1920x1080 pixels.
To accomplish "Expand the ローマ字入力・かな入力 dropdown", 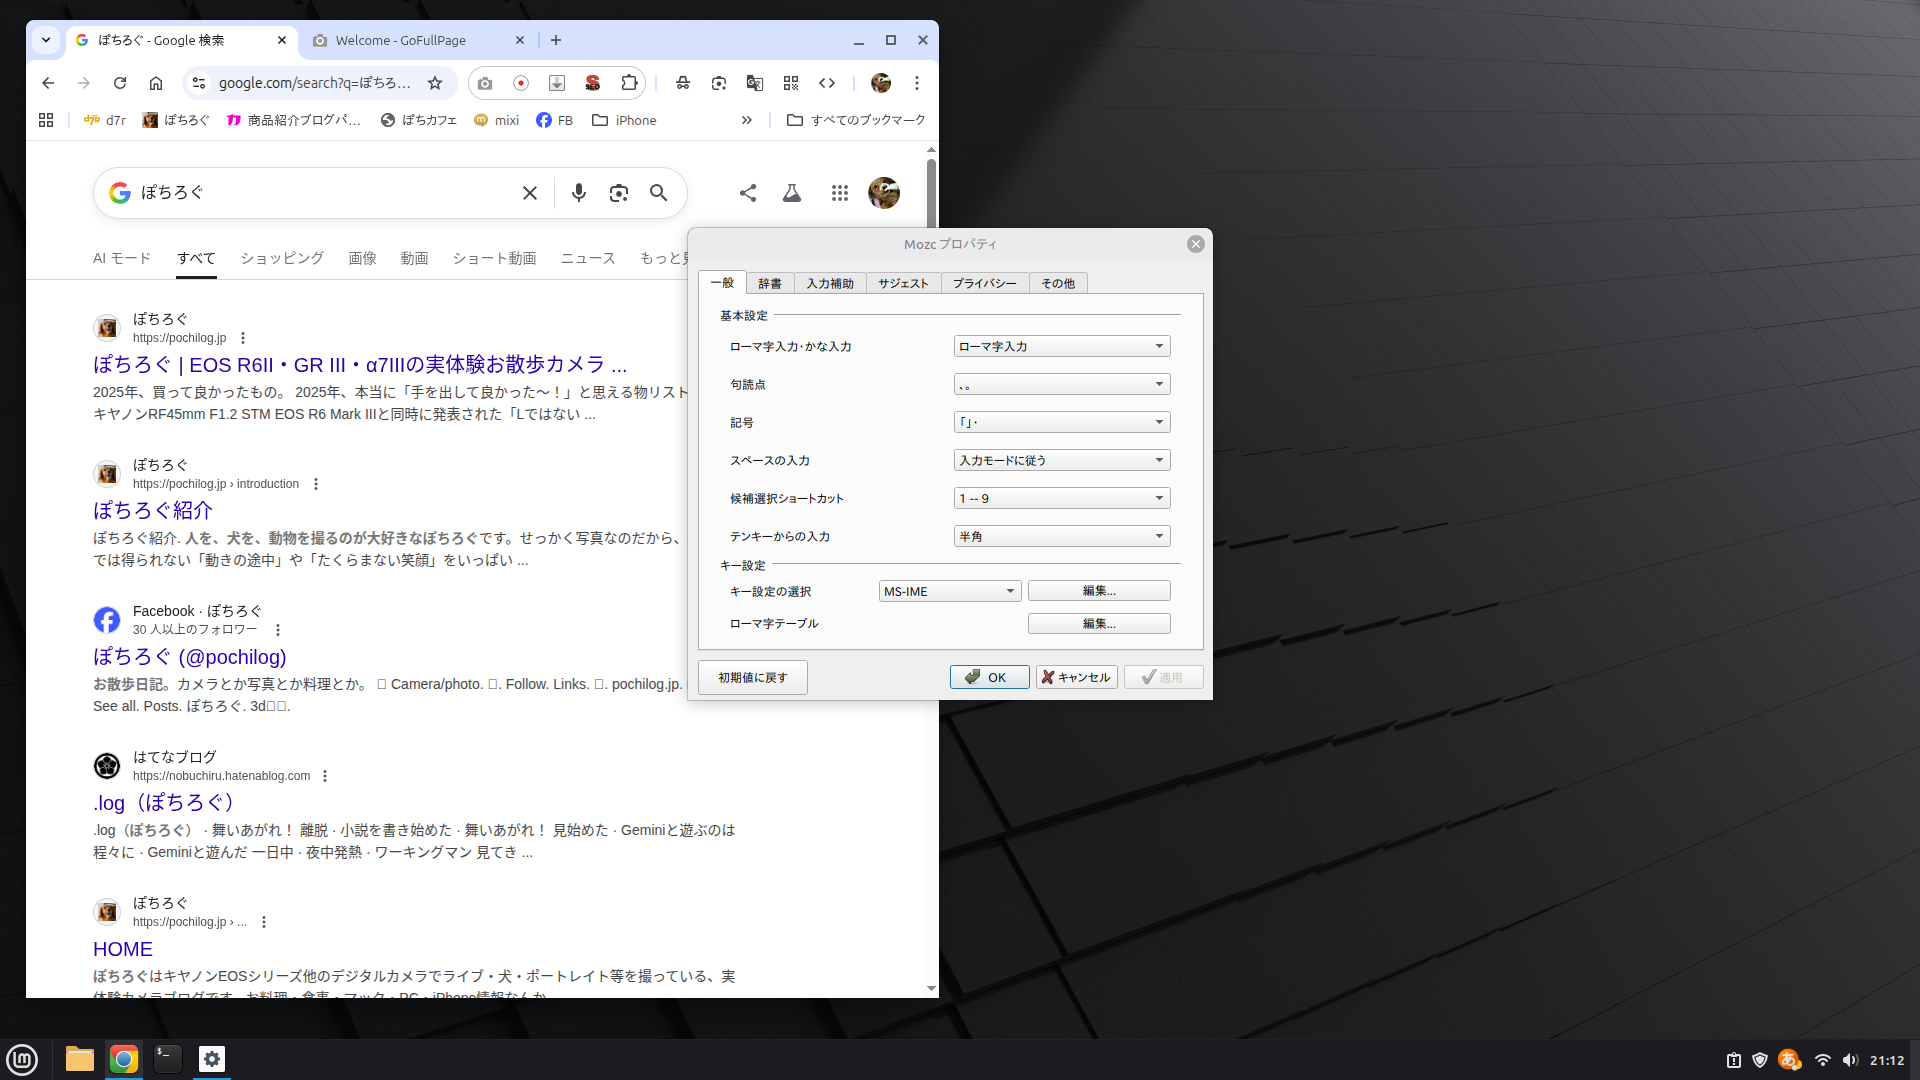I will point(1061,347).
